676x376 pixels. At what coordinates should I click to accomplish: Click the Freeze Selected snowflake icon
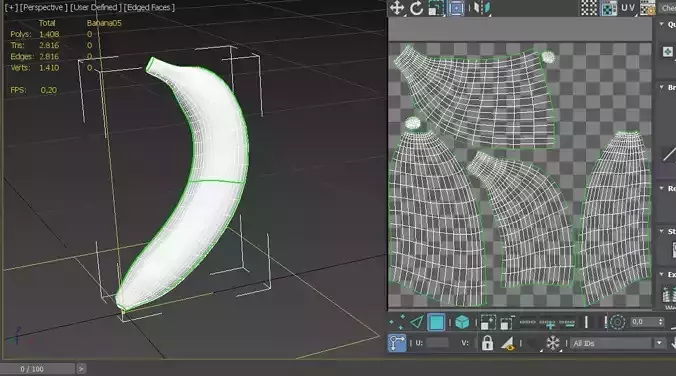[552, 343]
